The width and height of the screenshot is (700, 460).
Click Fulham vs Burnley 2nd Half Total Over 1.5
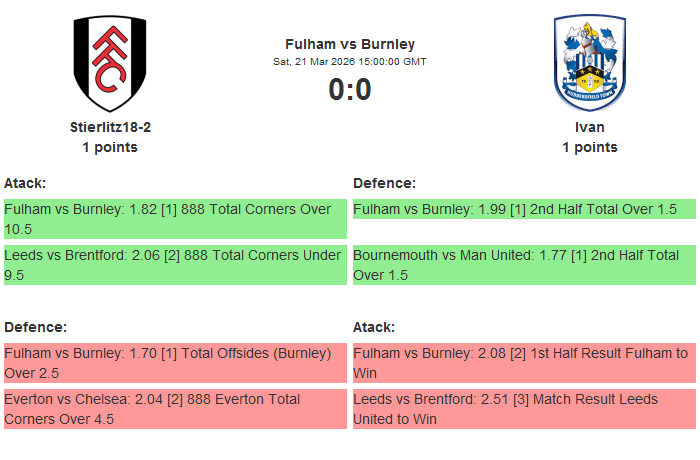coord(523,210)
